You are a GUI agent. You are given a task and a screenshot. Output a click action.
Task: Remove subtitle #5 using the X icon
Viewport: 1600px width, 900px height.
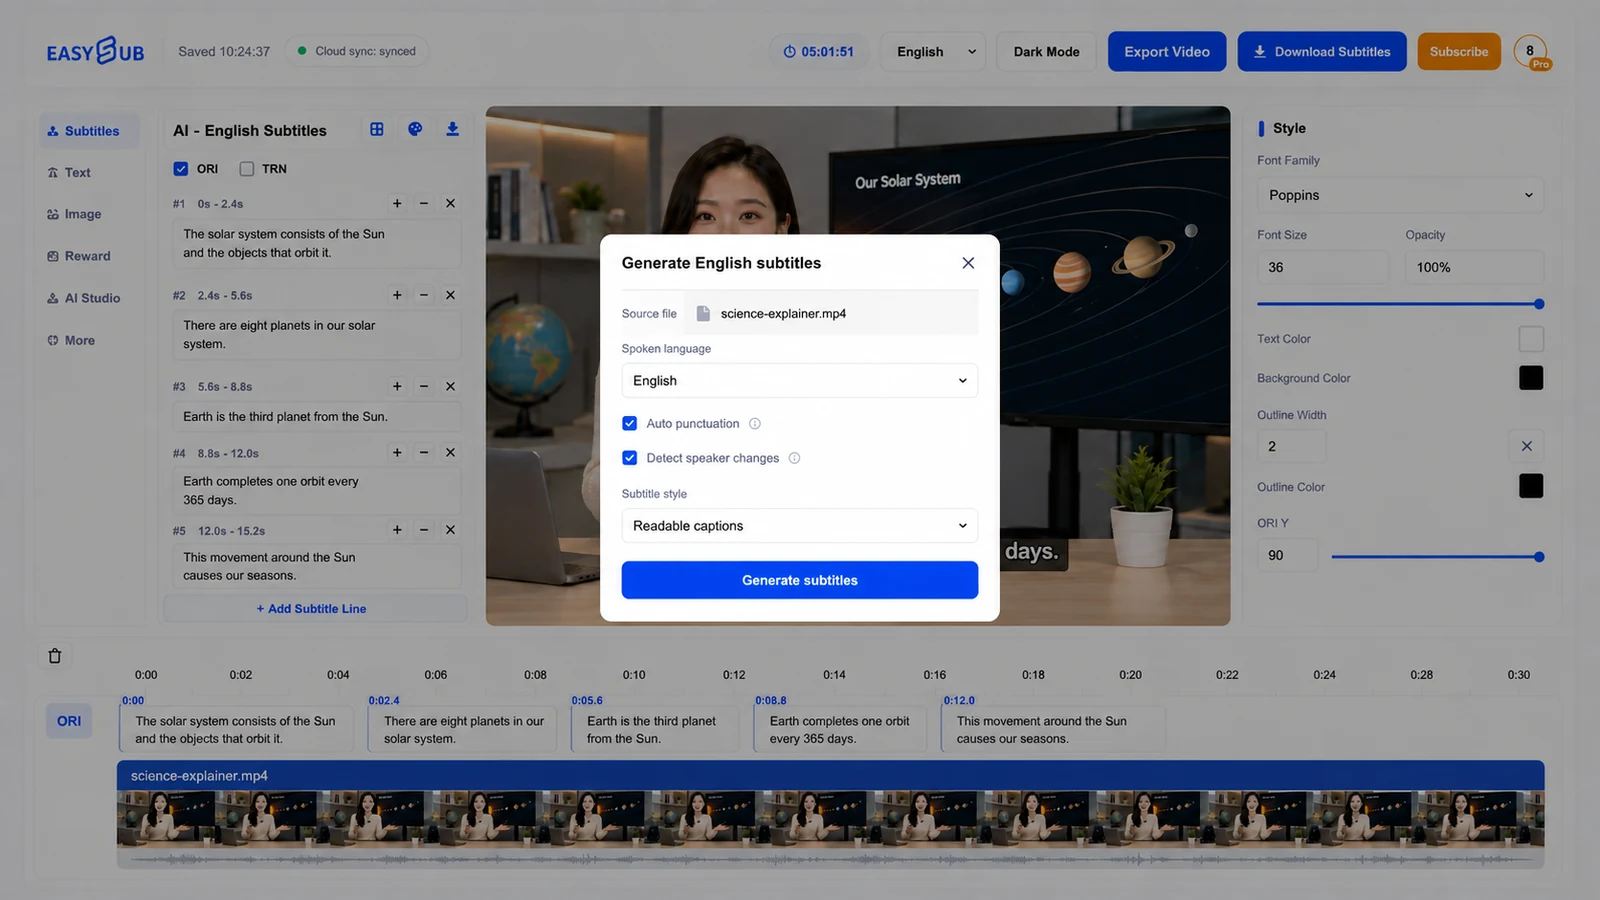click(x=450, y=530)
